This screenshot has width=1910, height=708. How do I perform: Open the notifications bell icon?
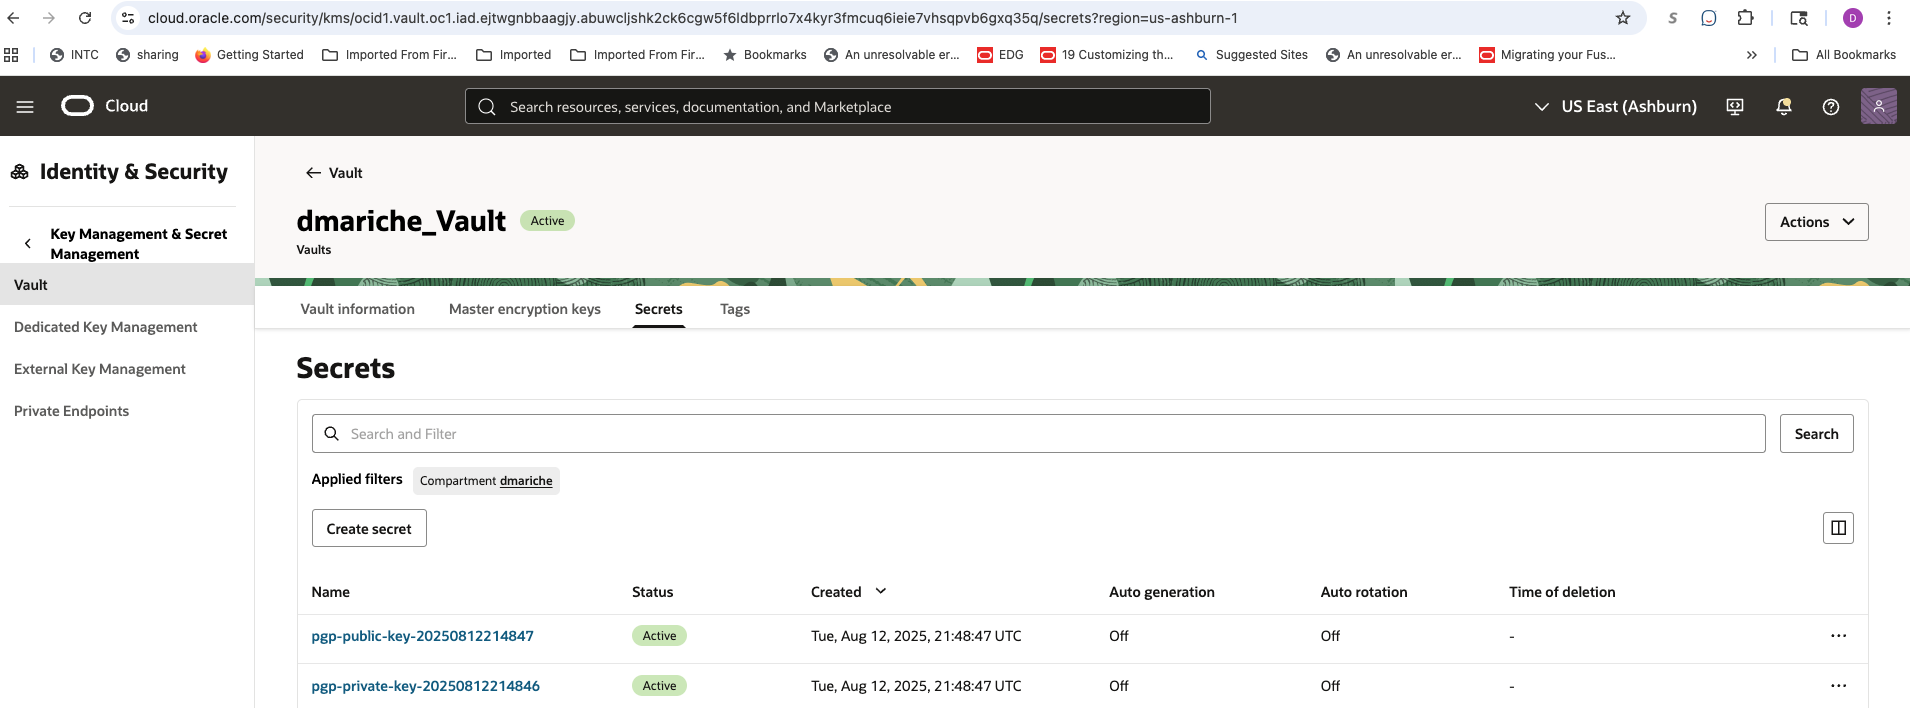pos(1783,107)
